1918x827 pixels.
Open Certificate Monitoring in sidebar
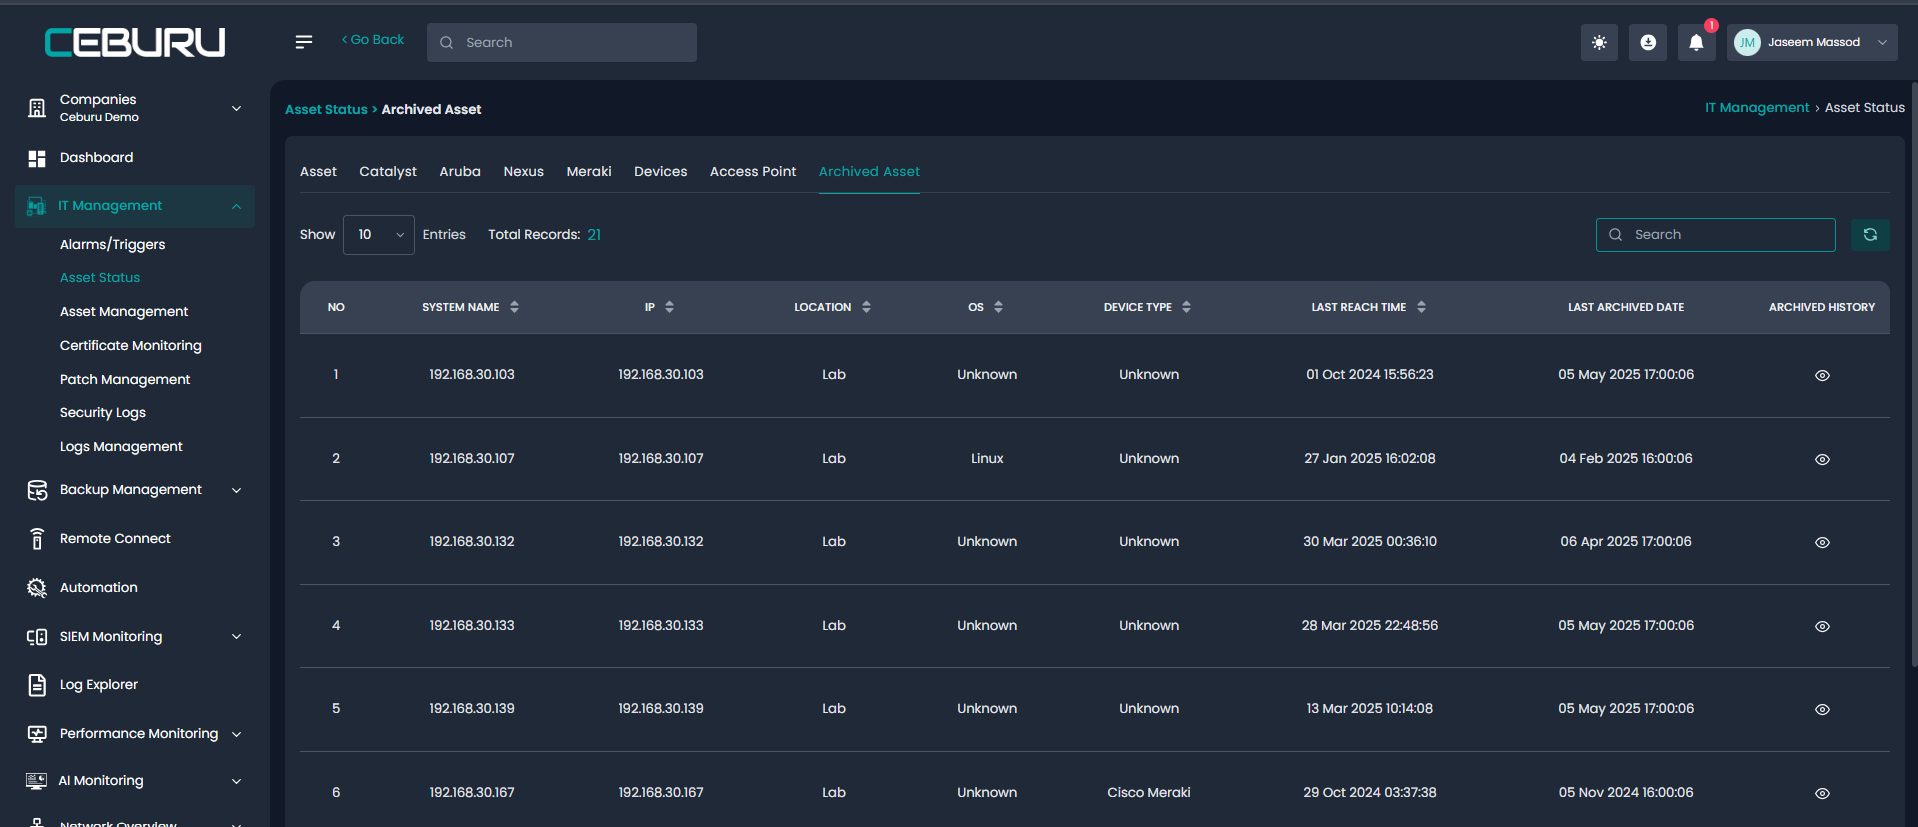click(131, 346)
